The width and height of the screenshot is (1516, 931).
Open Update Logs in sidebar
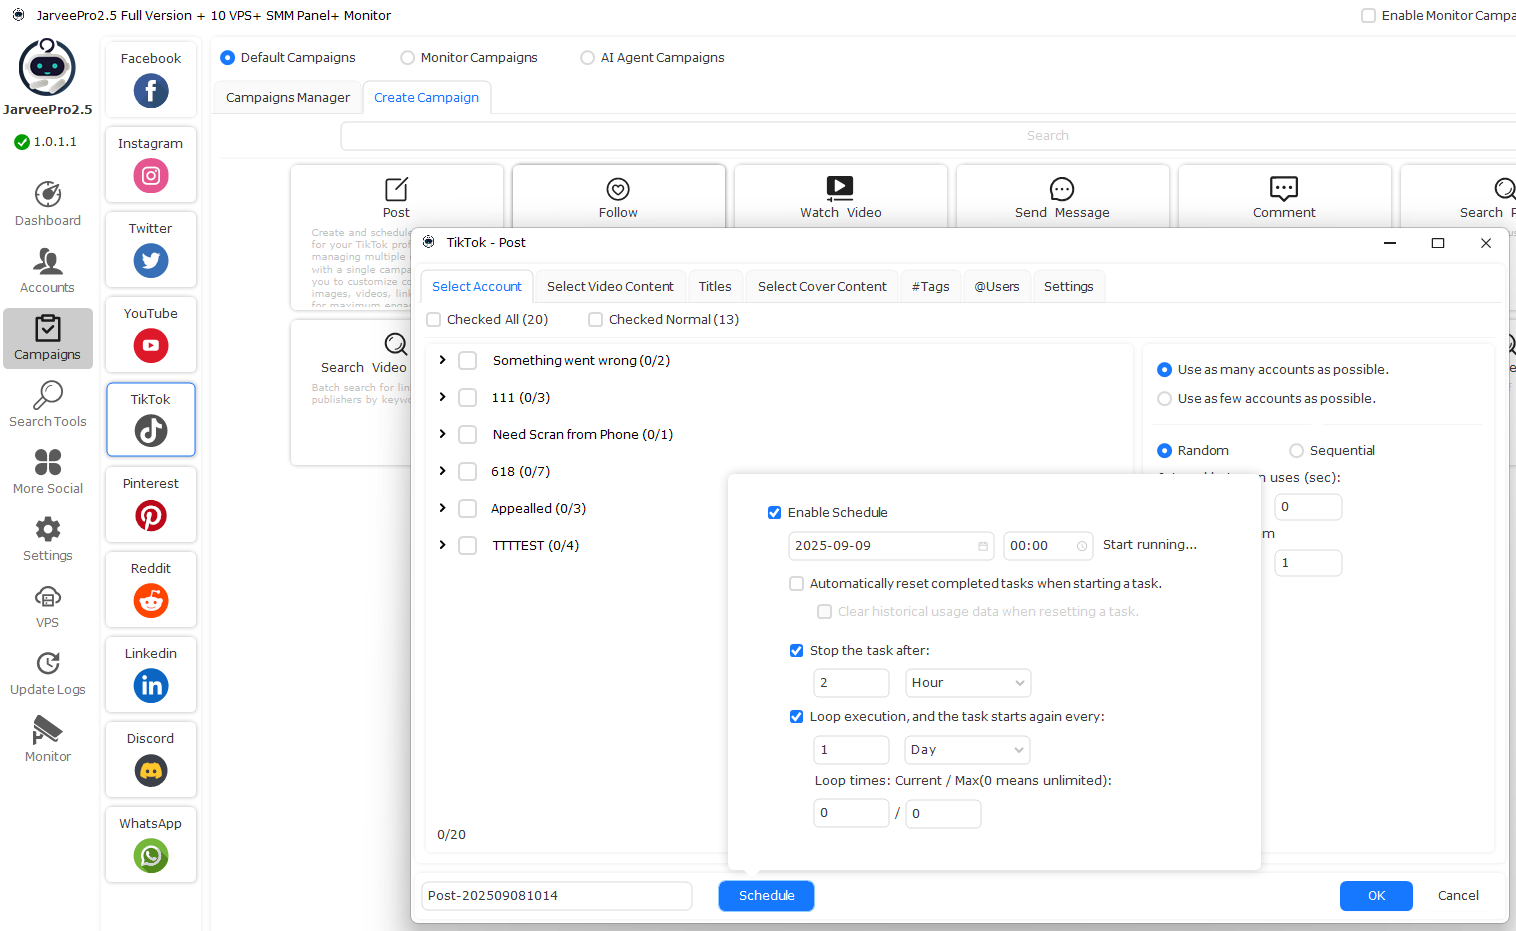pos(48,673)
